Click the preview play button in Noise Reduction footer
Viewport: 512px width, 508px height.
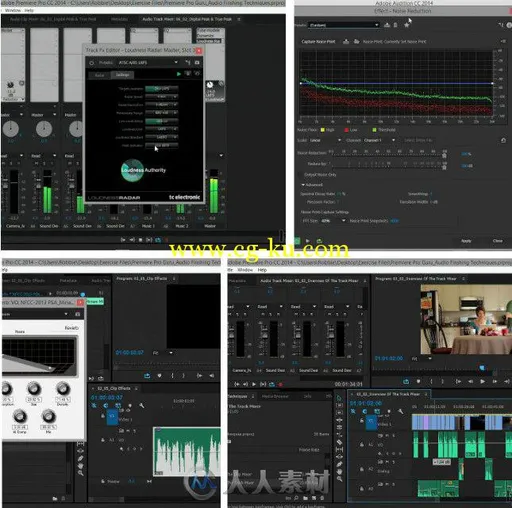click(x=308, y=240)
